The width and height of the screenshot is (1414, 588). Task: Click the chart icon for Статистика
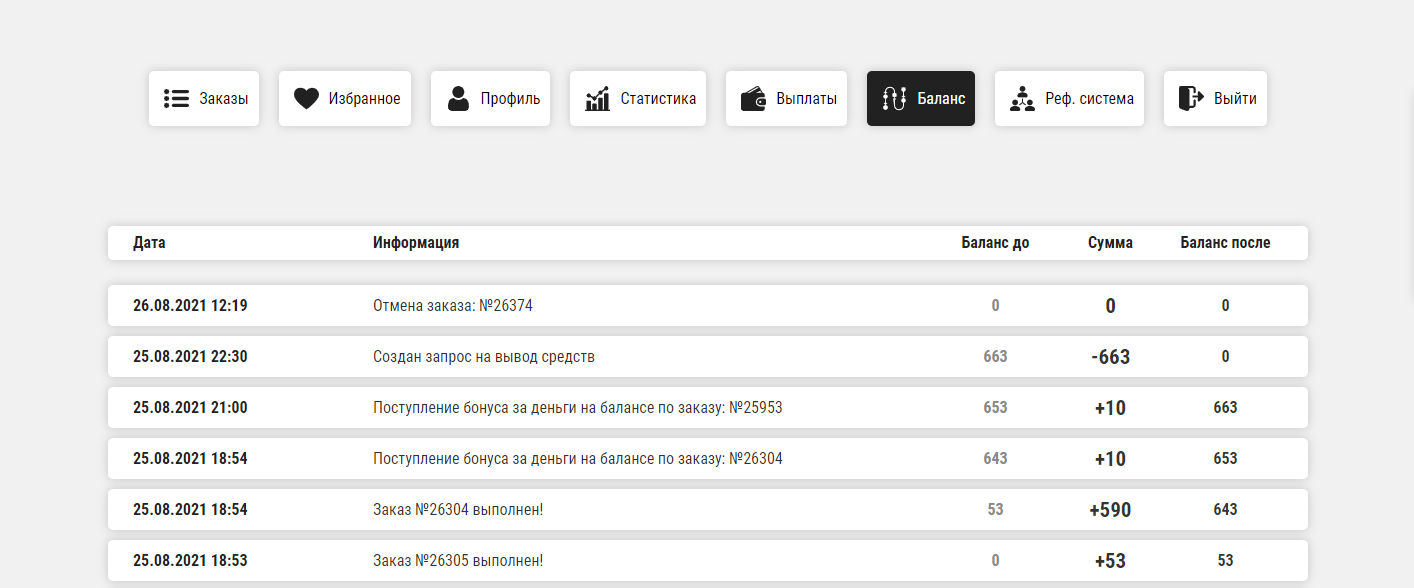coord(597,99)
